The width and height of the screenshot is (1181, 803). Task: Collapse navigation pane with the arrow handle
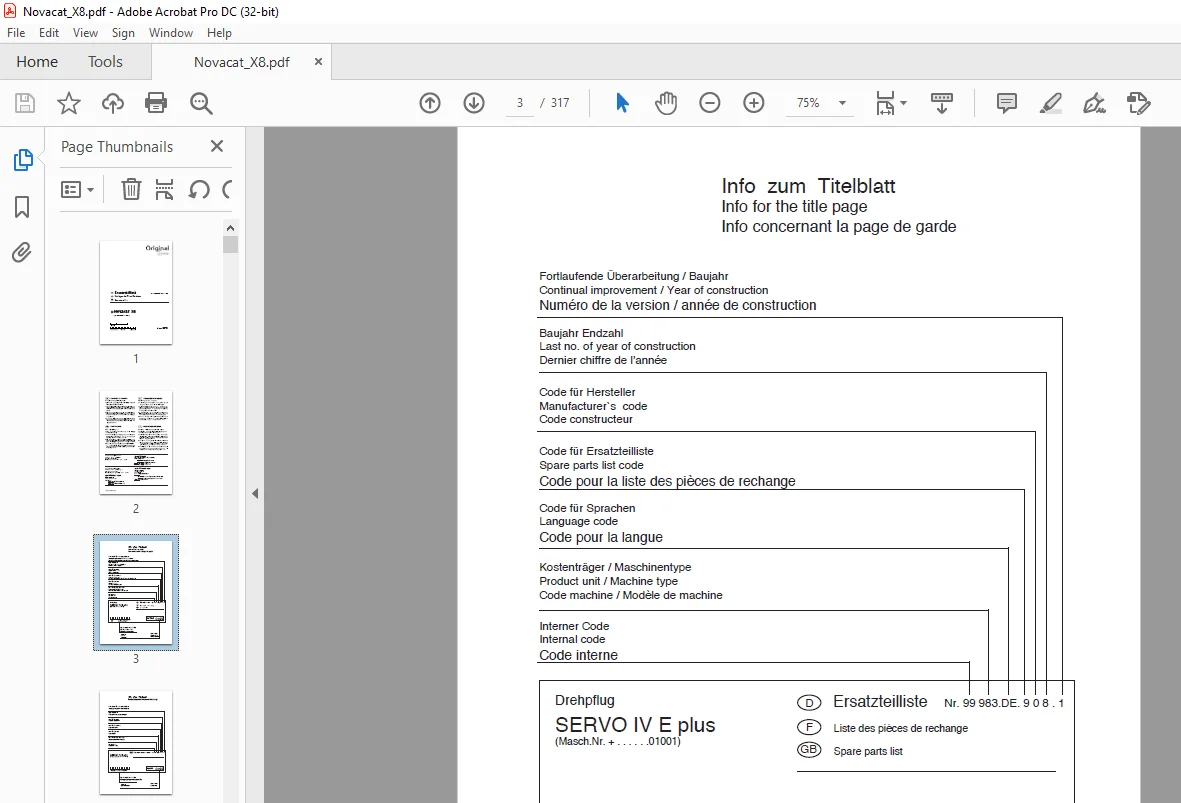pyautogui.click(x=255, y=493)
